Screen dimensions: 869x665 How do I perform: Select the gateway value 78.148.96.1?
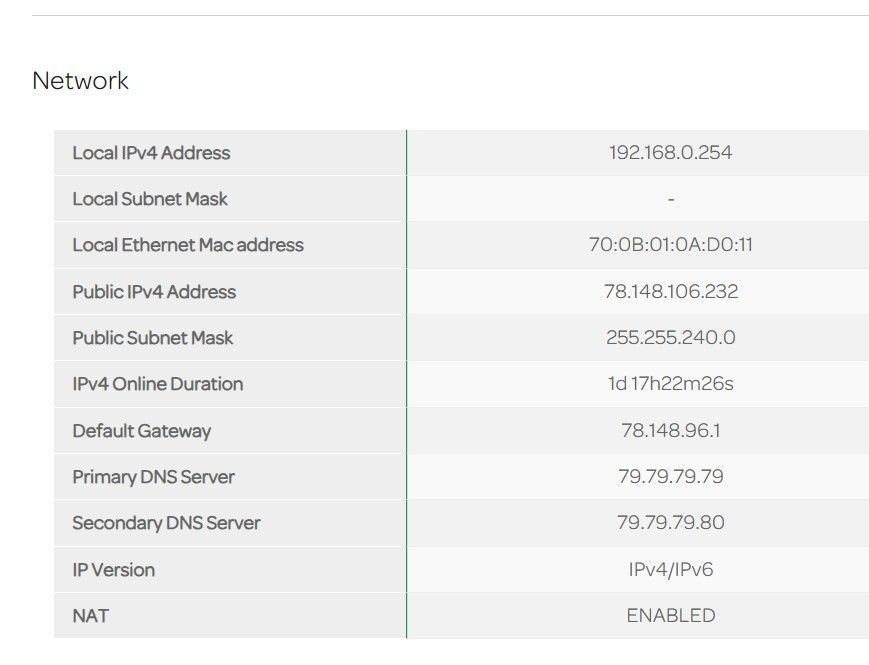(670, 431)
